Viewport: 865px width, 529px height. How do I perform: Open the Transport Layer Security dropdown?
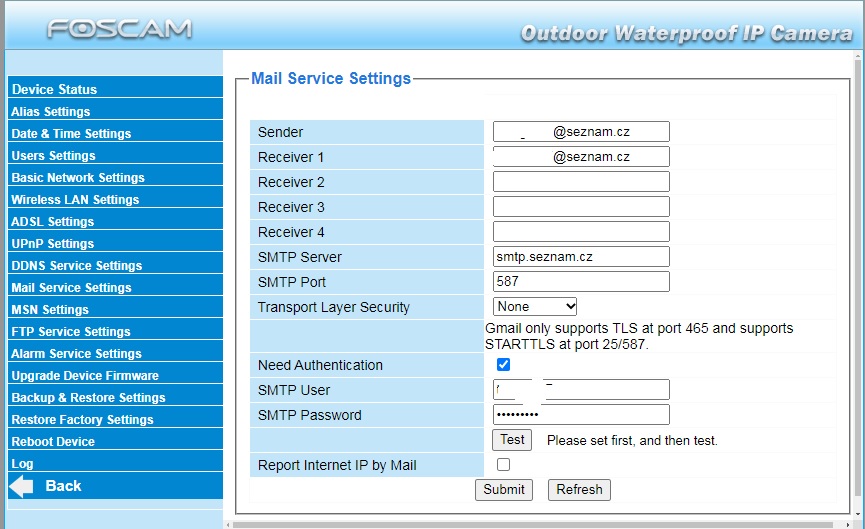click(x=535, y=307)
